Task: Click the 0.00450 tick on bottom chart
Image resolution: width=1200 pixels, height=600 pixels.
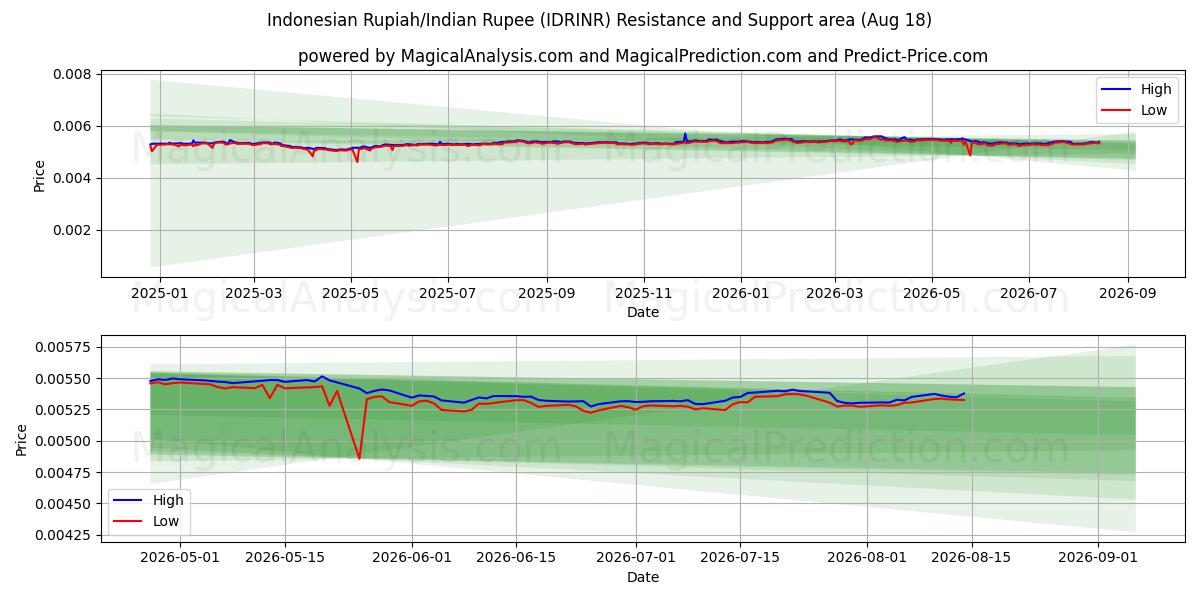Action: 63,504
